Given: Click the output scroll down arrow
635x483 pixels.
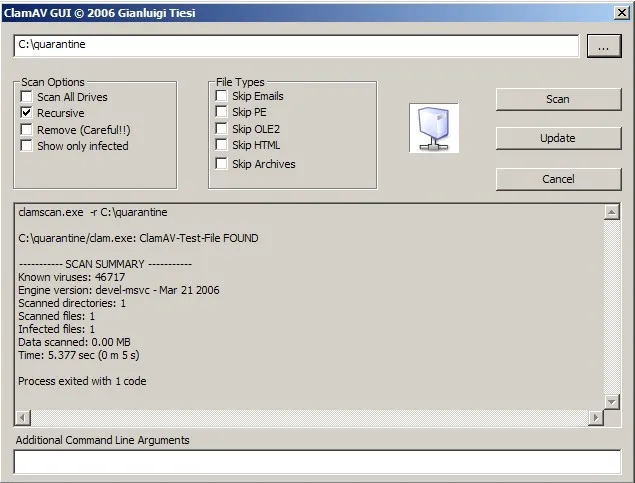Looking at the screenshot, I should pos(612,402).
